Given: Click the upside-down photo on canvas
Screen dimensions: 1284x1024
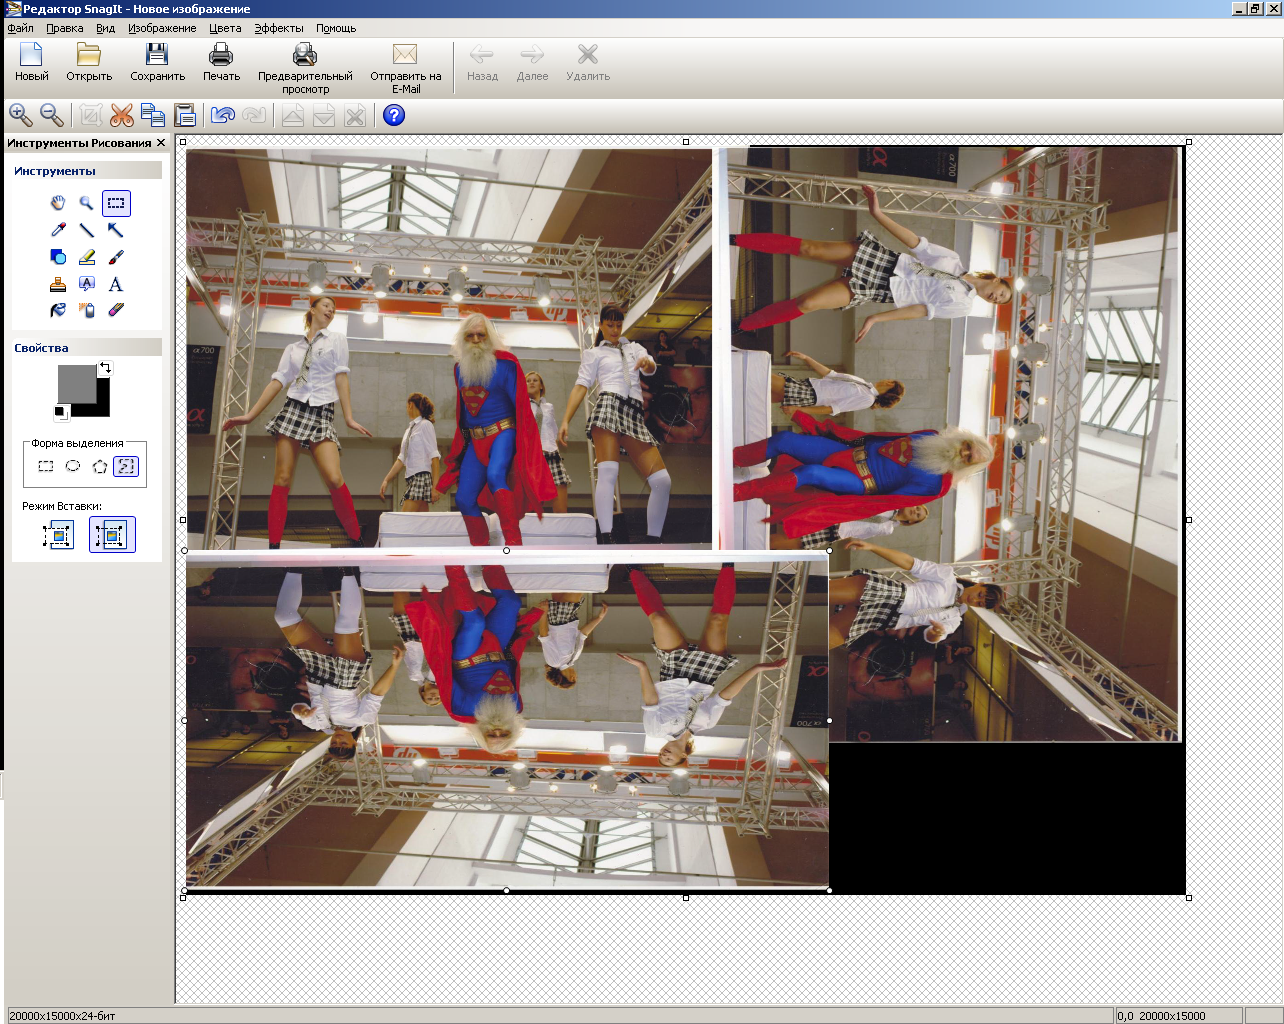Looking at the screenshot, I should pyautogui.click(x=507, y=720).
